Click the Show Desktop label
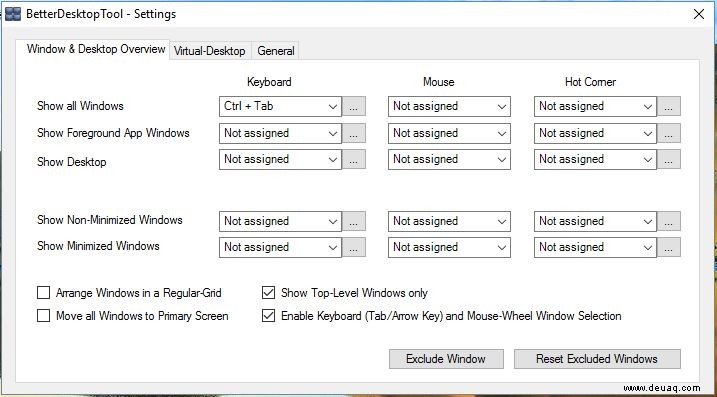Screen dimensions: 717x397 click(x=72, y=162)
